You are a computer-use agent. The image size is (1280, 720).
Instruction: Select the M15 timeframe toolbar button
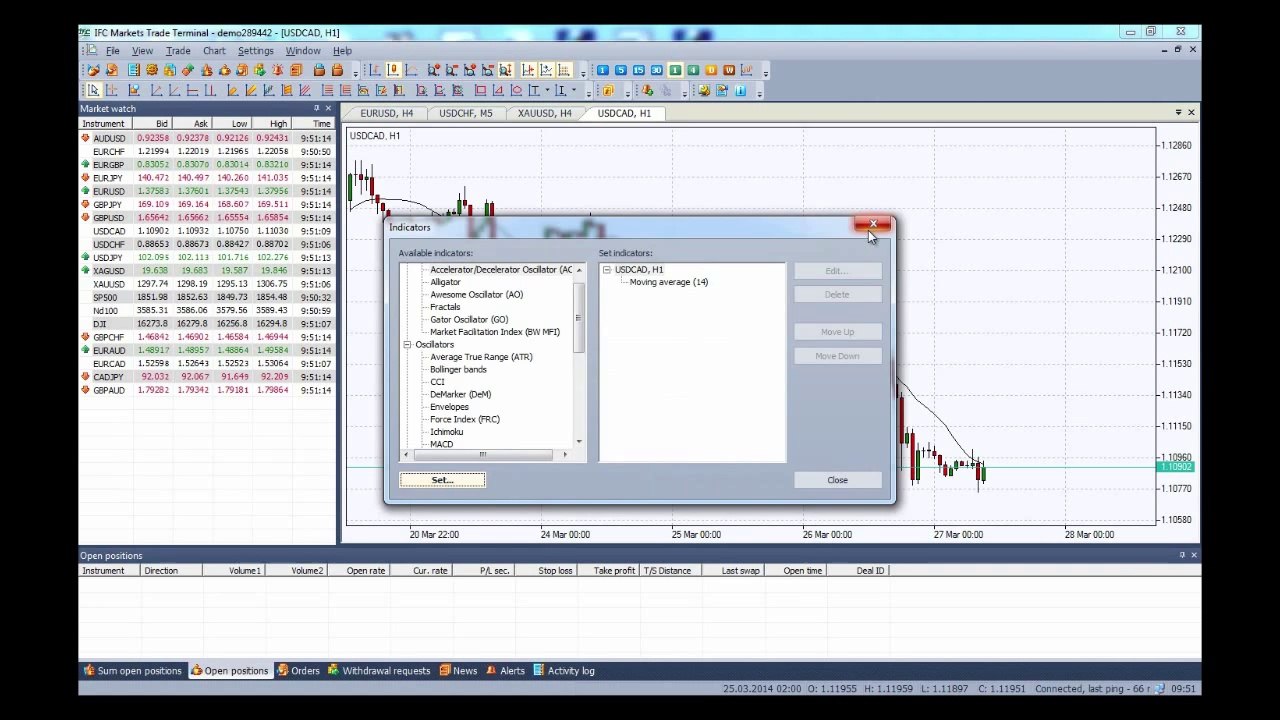point(638,70)
